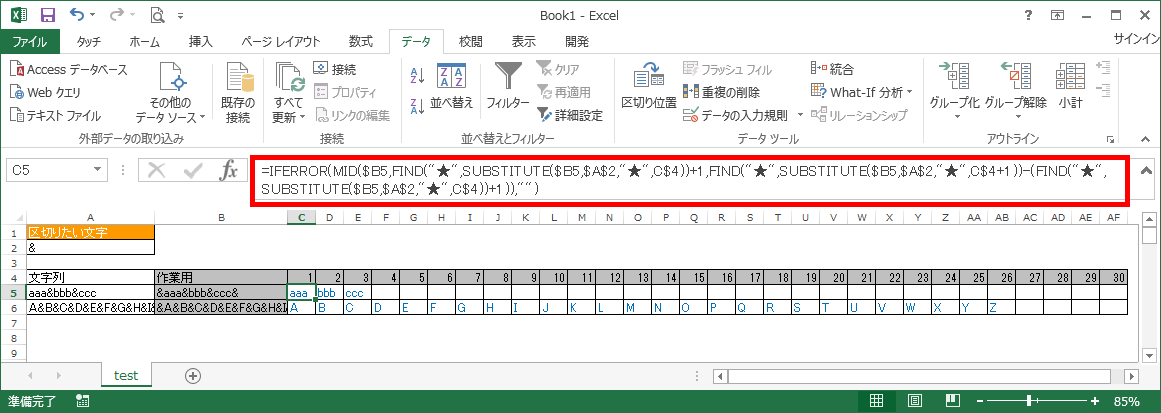Viewport: 1161px width, 413px height.
Task: Click the Print Preview quick access icon
Action: [156, 14]
